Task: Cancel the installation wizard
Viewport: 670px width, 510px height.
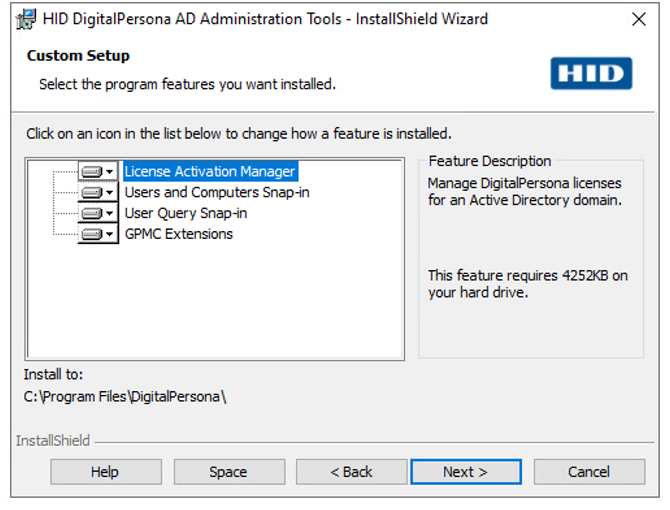Action: tap(588, 472)
